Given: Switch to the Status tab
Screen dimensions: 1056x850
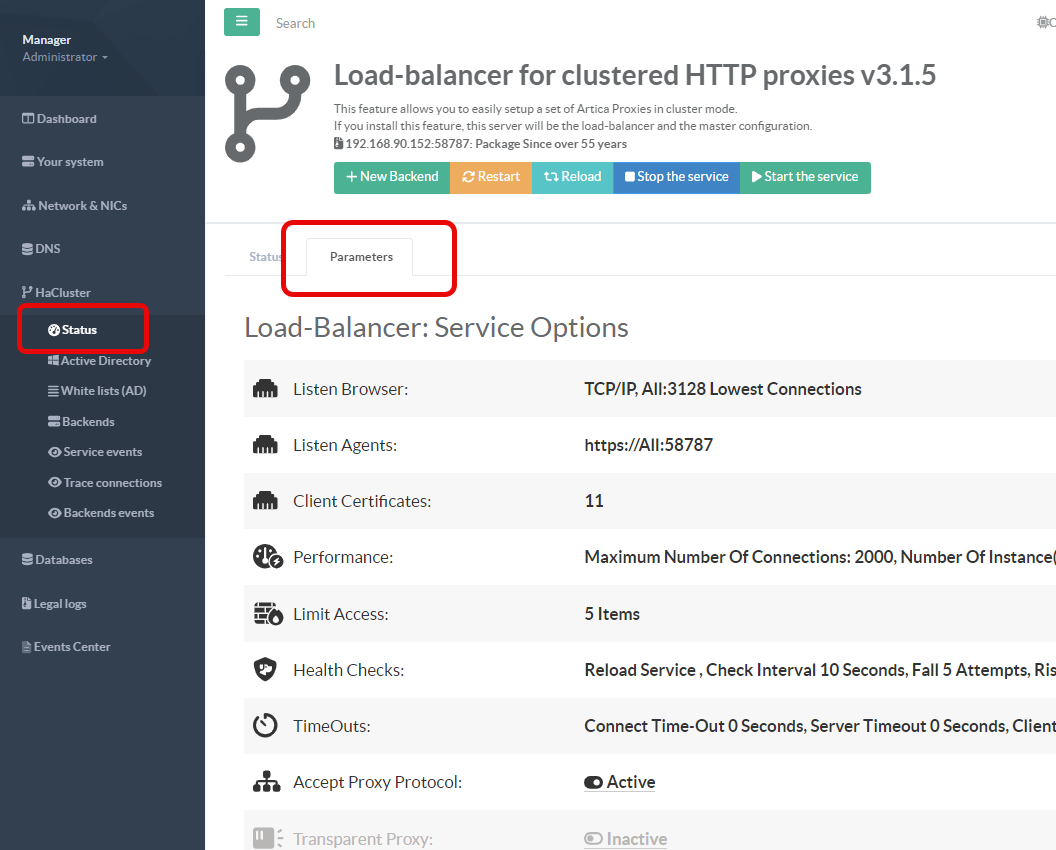Looking at the screenshot, I should [x=265, y=257].
